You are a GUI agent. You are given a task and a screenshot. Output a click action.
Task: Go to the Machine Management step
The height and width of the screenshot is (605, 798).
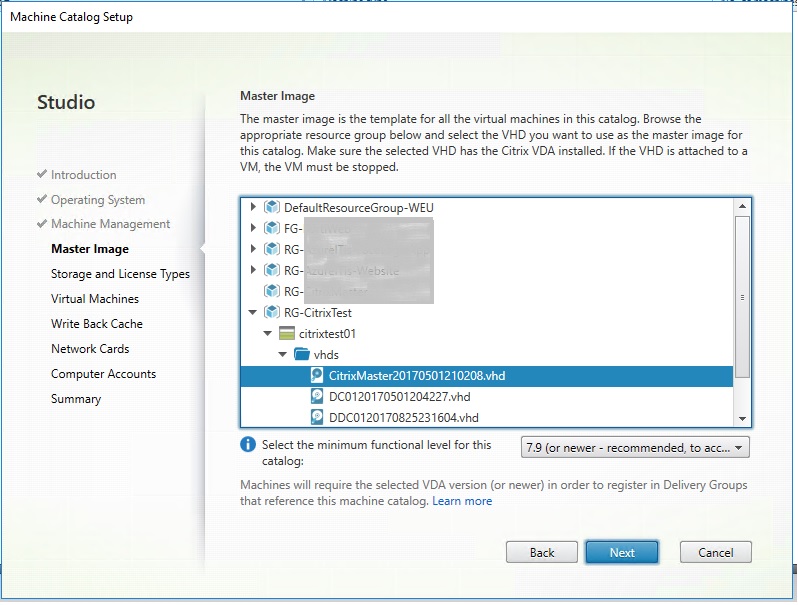click(110, 224)
